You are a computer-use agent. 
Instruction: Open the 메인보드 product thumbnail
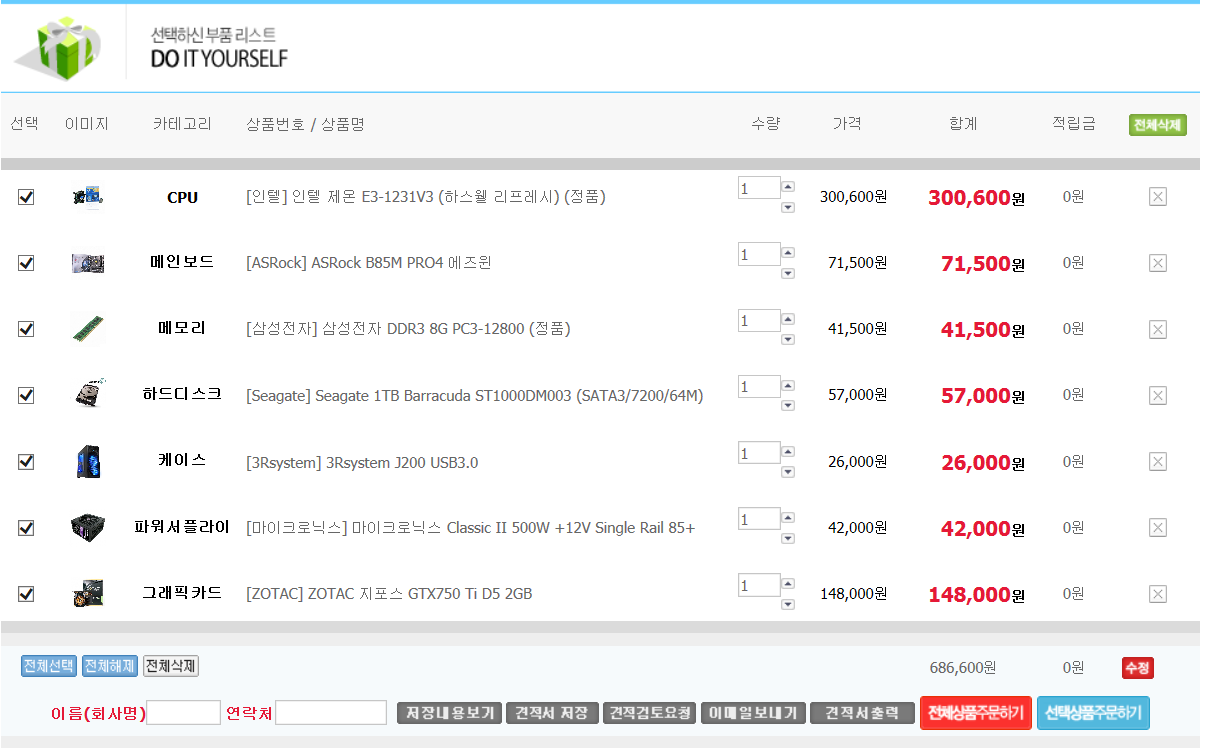pos(88,263)
